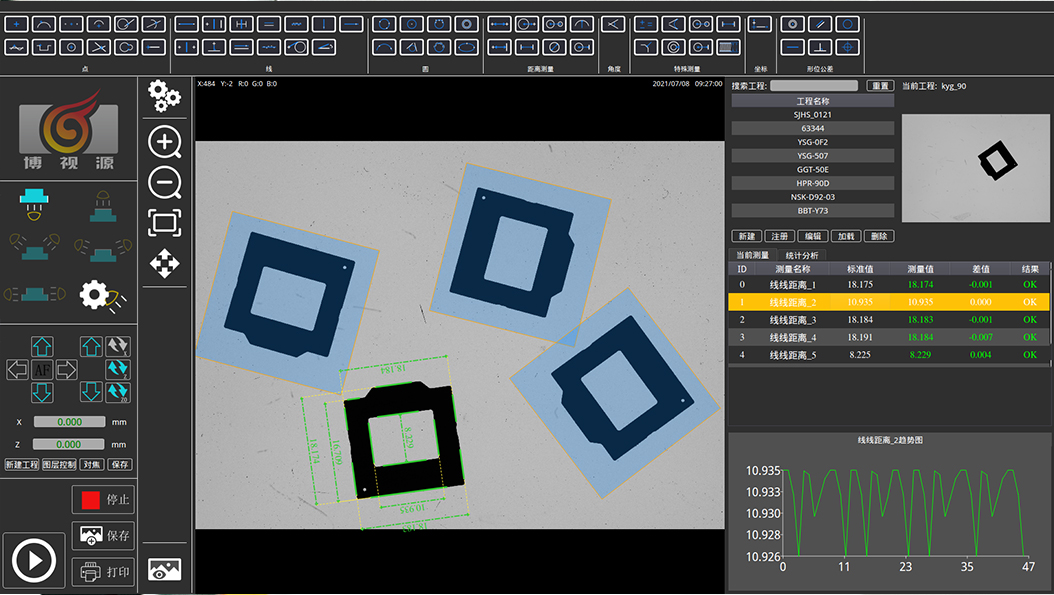Start measurement with the play button

coord(34,560)
